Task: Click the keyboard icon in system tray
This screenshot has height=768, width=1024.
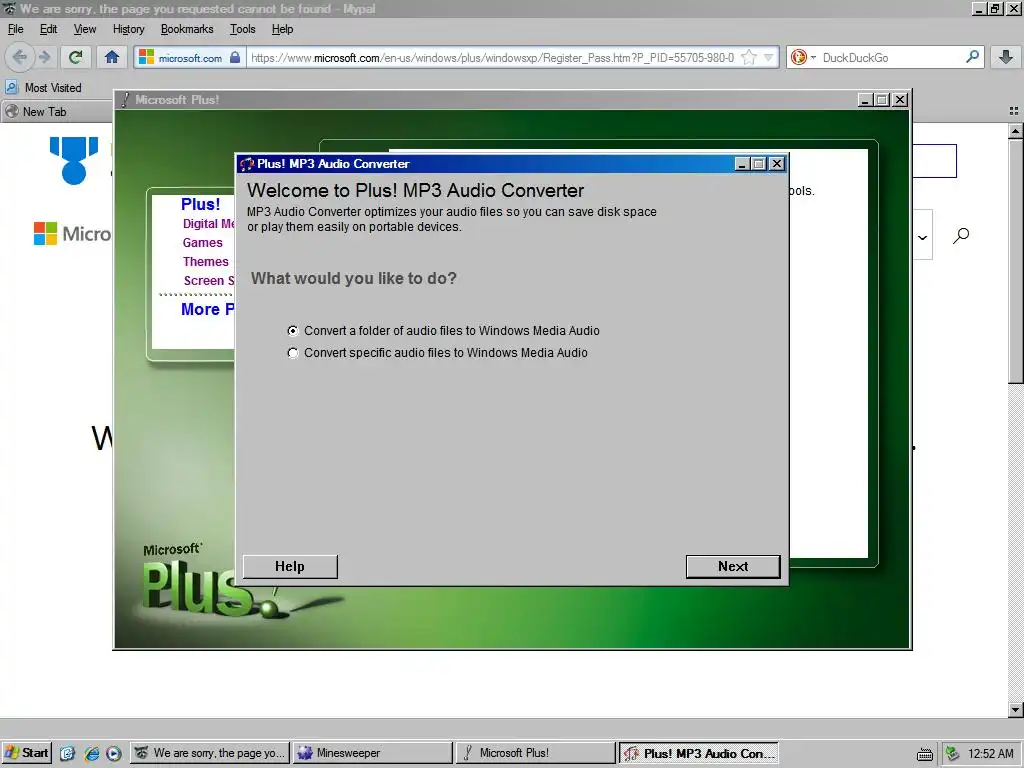Action: [x=925, y=754]
